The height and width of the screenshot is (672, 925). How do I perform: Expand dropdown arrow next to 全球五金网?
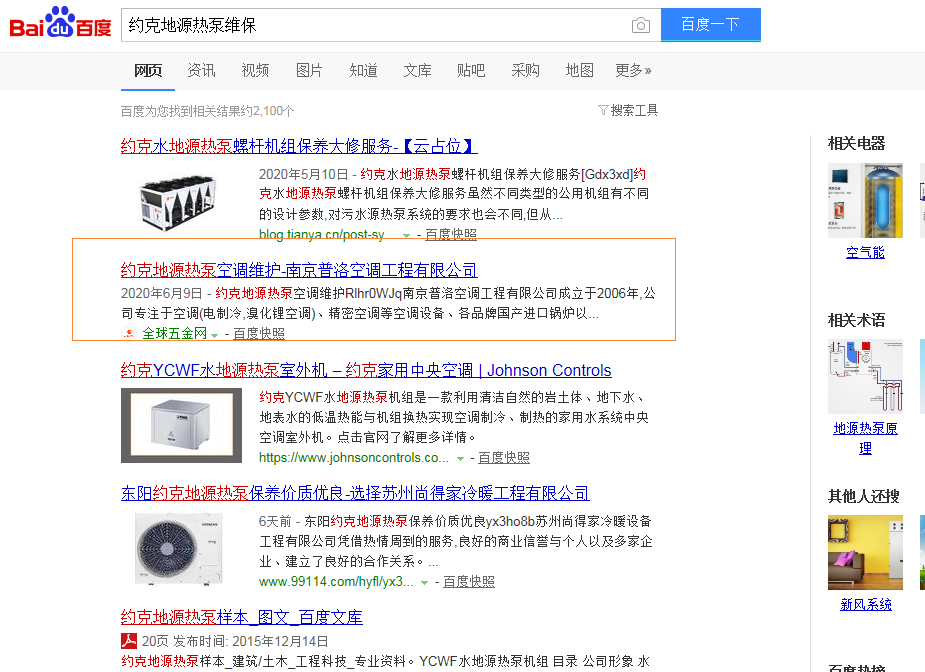pyautogui.click(x=215, y=335)
